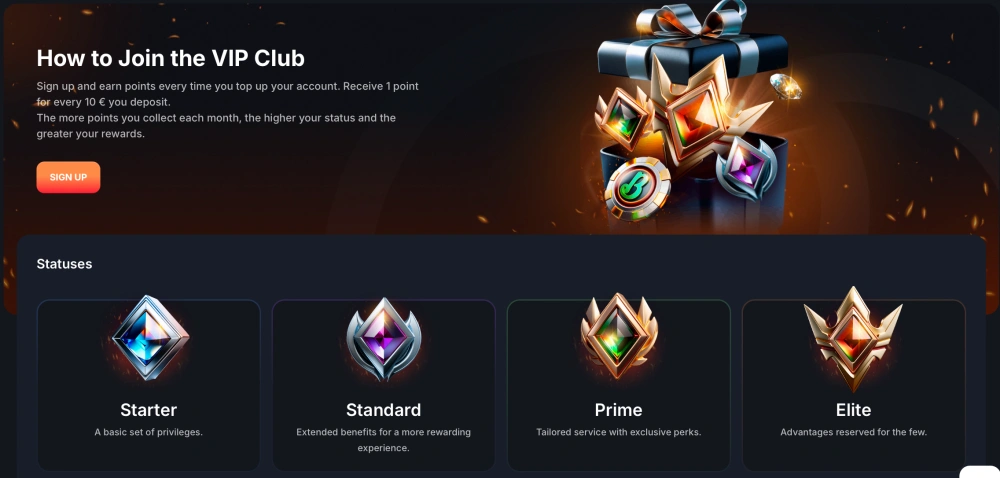Screen dimensions: 1000x478
Task: Click the purple badge in gift box
Action: pyautogui.click(x=745, y=168)
